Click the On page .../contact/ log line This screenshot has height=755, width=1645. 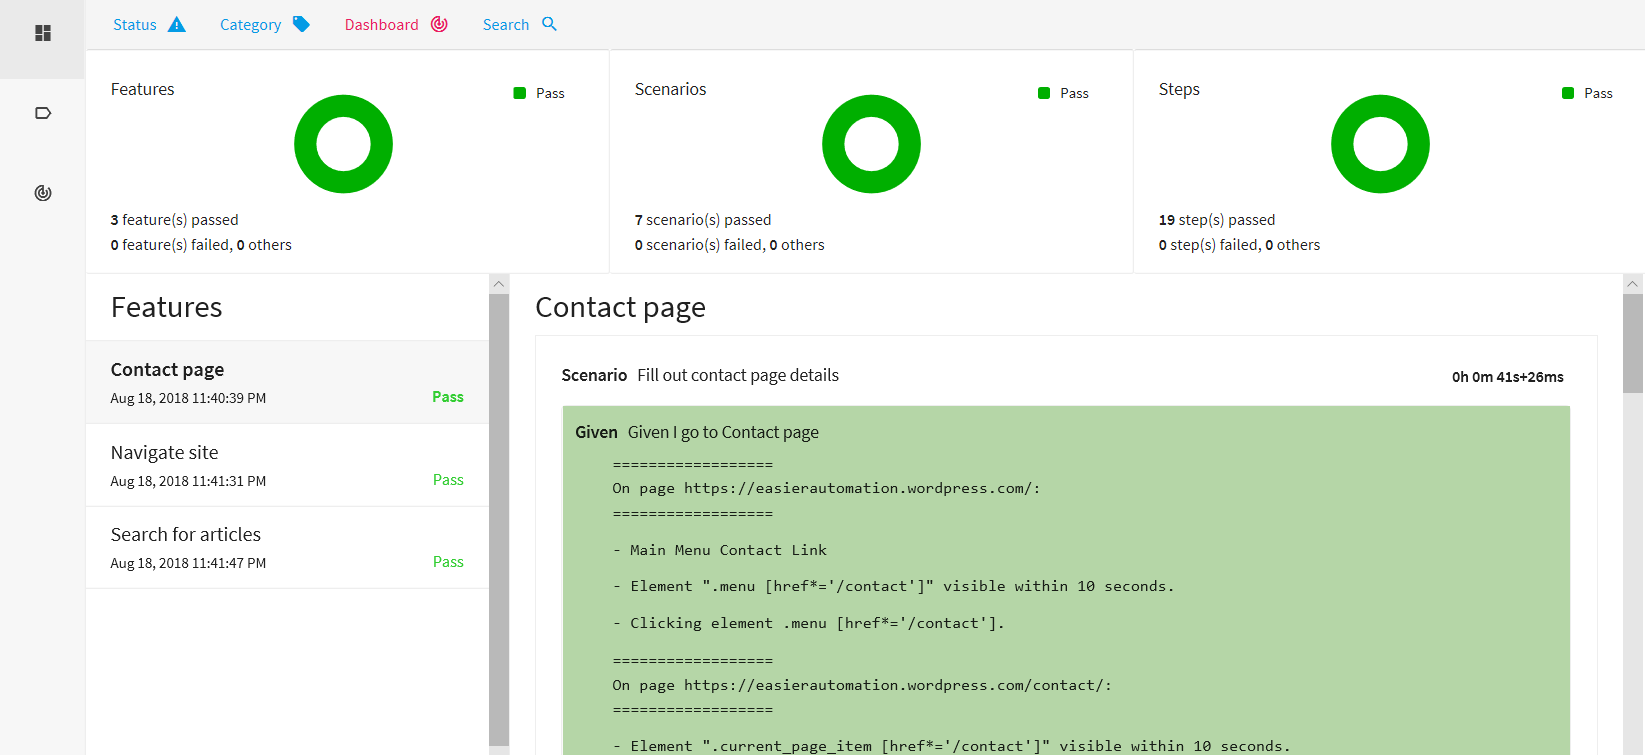pos(862,686)
